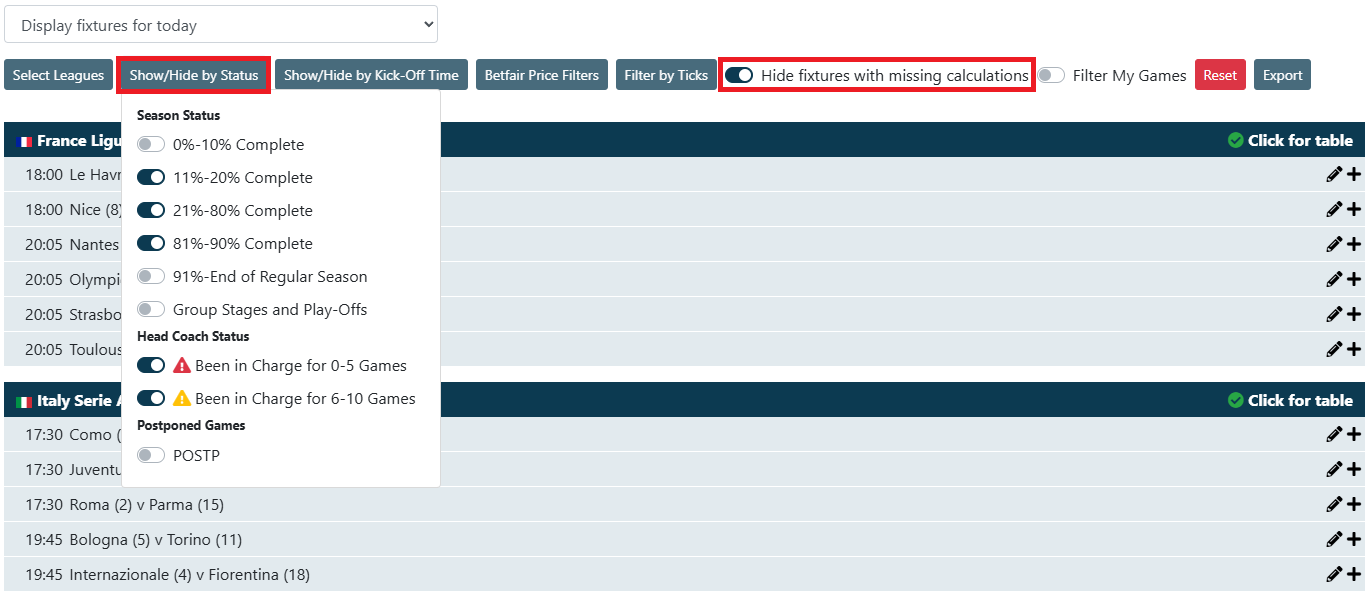Click pencil icon on 20:05 Nantes fixture row

click(1333, 245)
